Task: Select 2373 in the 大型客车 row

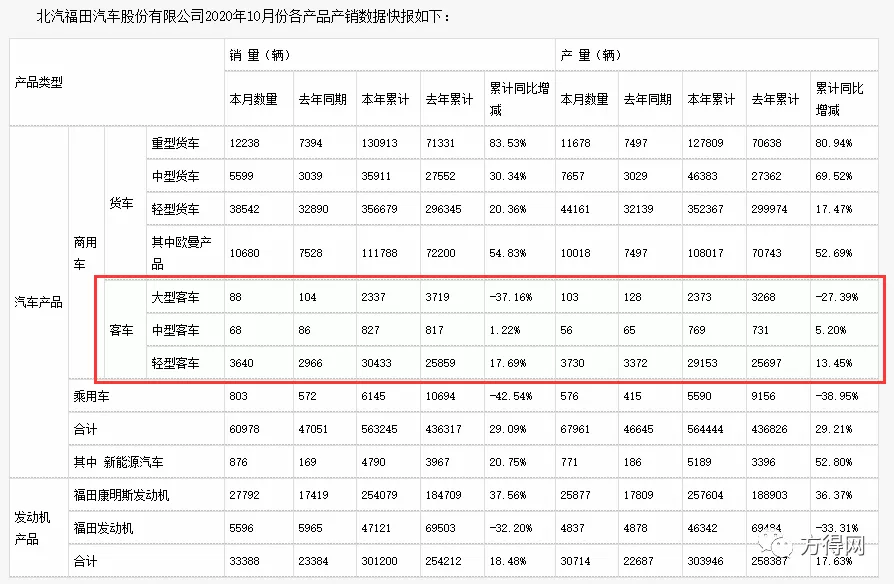Action: [700, 297]
